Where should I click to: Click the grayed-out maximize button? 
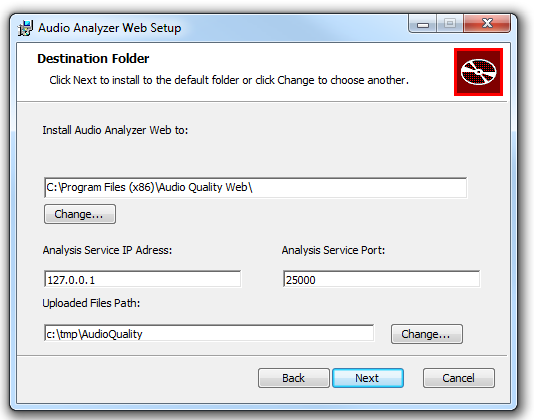point(450,24)
